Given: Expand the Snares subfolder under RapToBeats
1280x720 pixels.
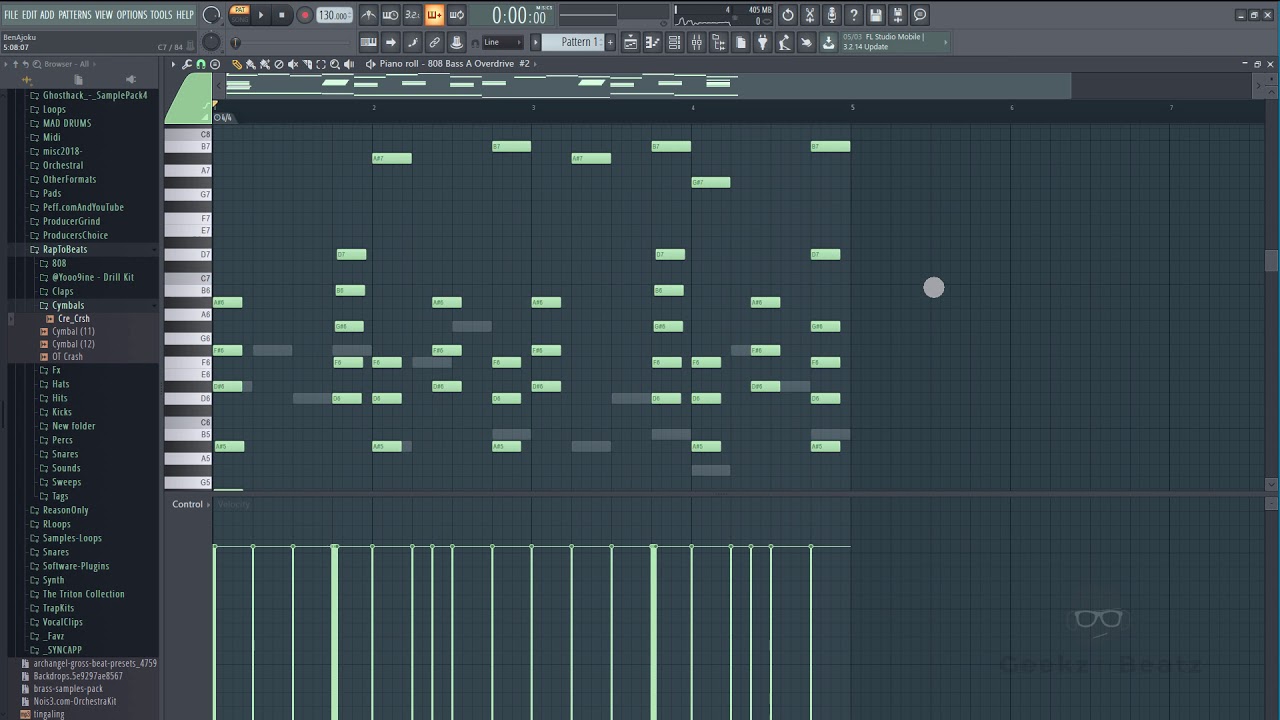Looking at the screenshot, I should (64, 454).
